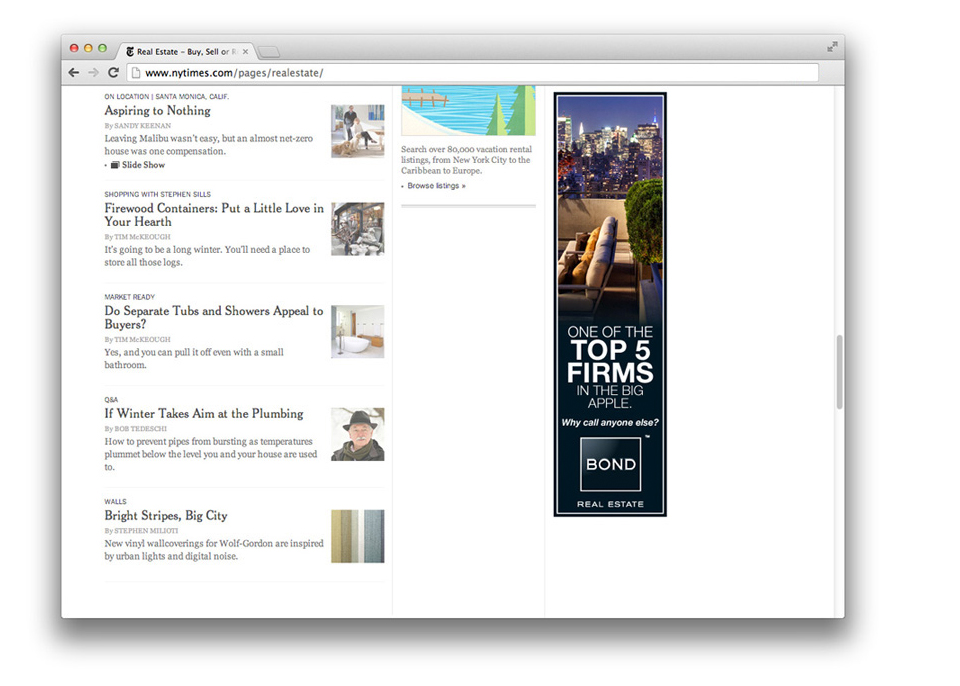
Task: Open Firewood Containers: Put a Little Love headline
Action: click(x=214, y=215)
